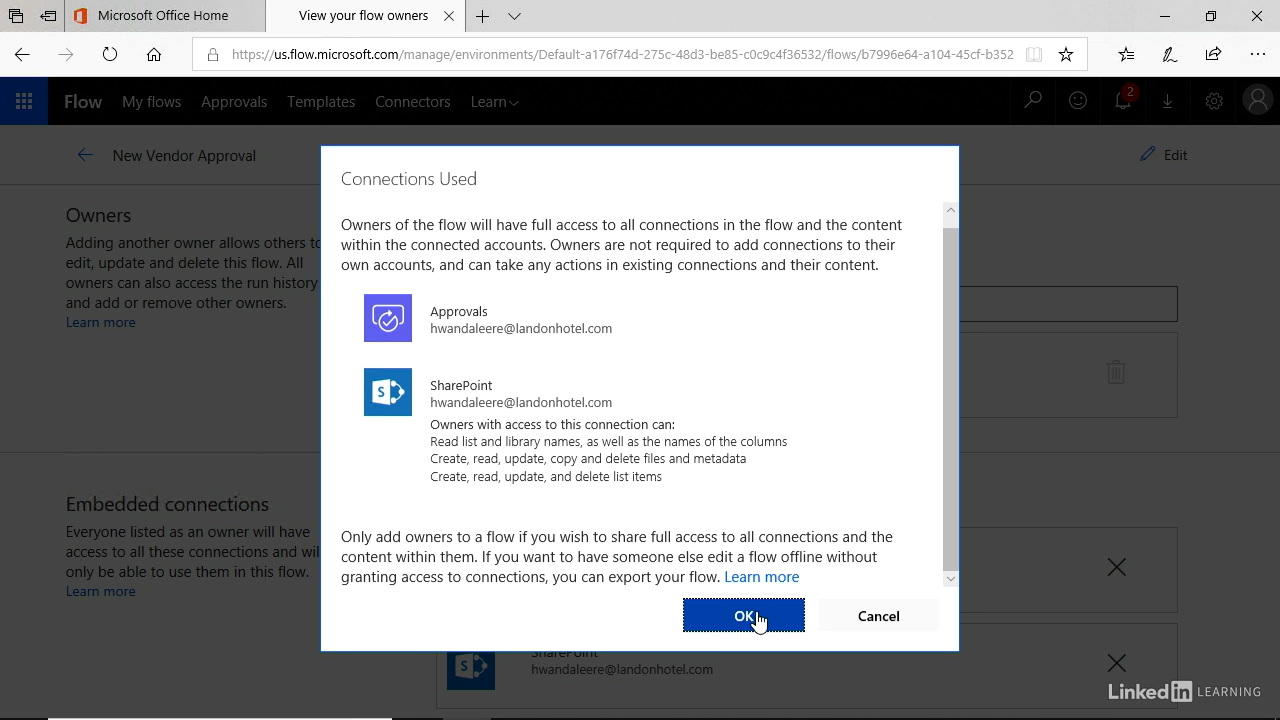Share this page icon
The height and width of the screenshot is (720, 1280).
(x=1213, y=55)
